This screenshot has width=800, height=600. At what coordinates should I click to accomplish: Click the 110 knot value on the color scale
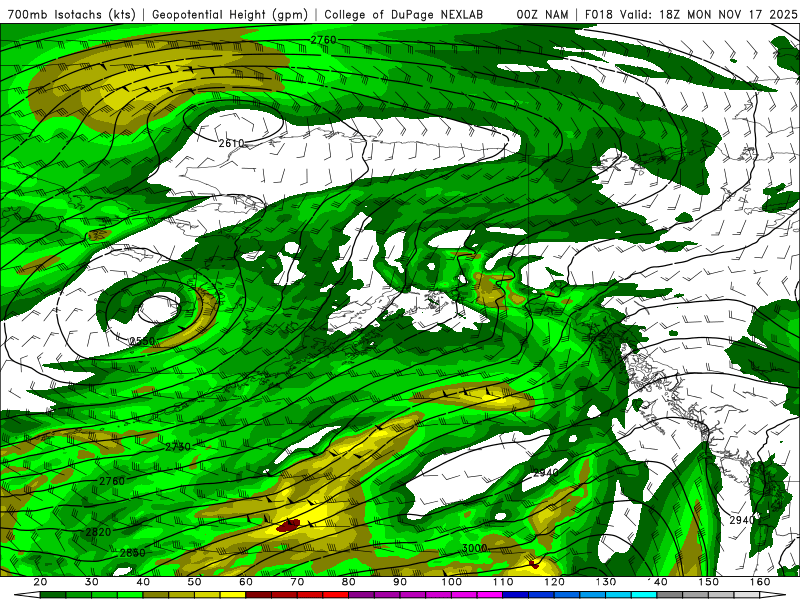[503, 582]
